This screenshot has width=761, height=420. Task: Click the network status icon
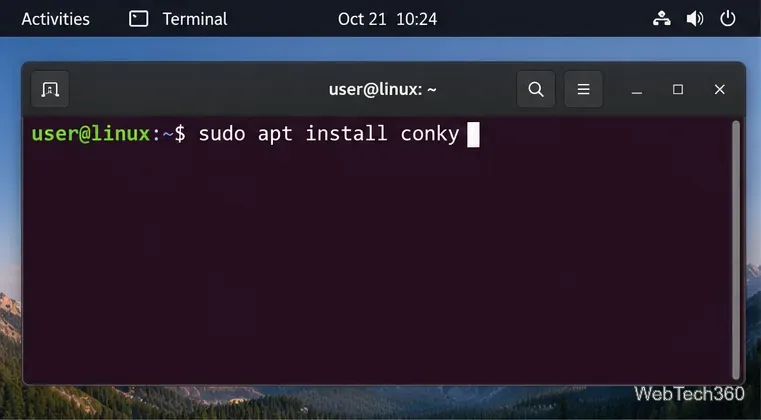662,19
